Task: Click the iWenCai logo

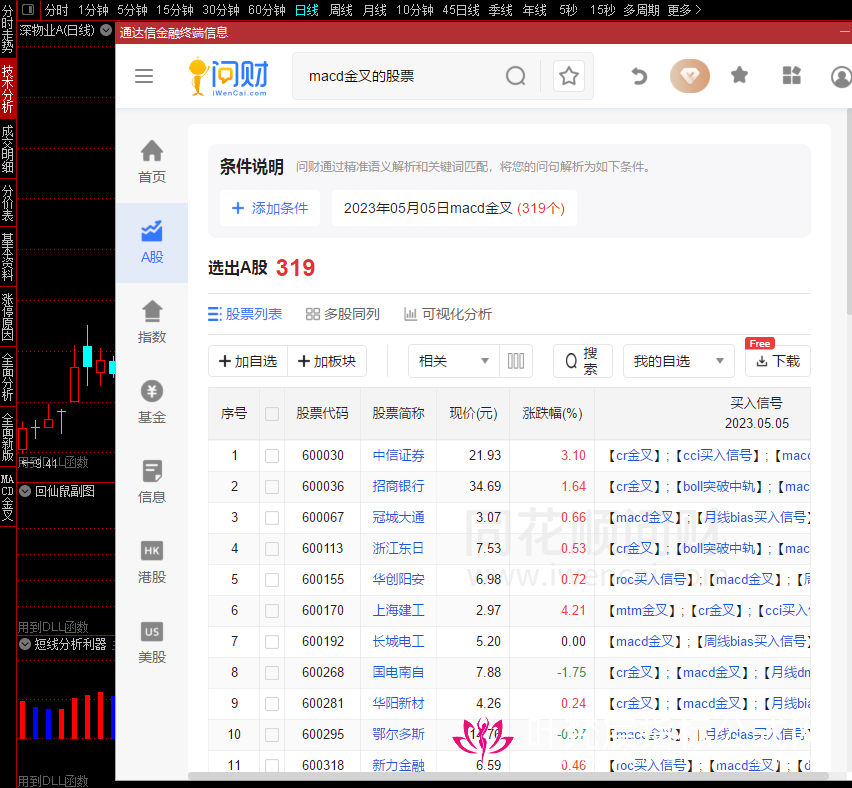Action: [x=229, y=77]
